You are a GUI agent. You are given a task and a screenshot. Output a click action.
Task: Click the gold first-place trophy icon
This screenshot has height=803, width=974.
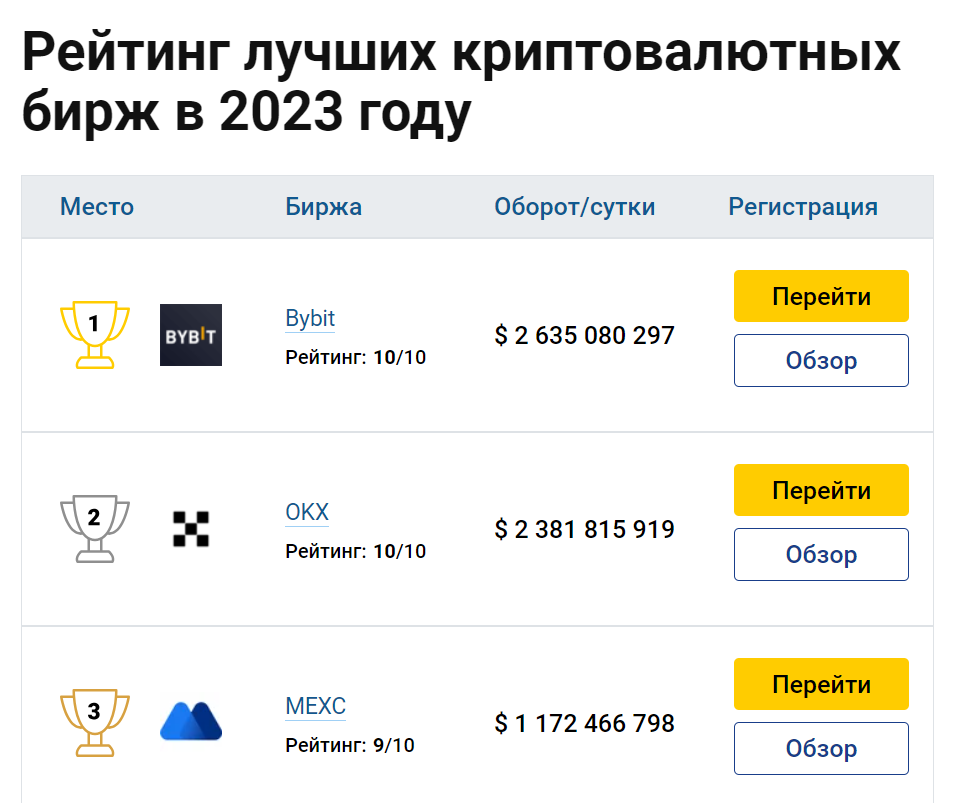[95, 334]
